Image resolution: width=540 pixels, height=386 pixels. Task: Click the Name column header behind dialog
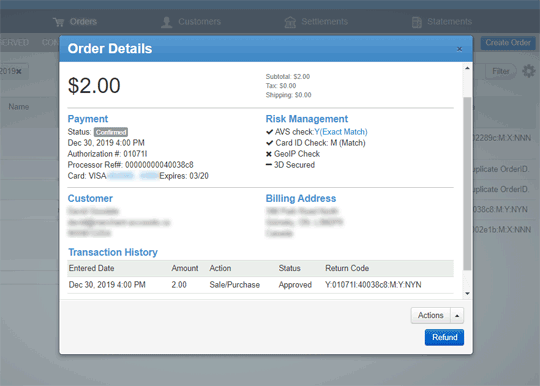coord(19,107)
